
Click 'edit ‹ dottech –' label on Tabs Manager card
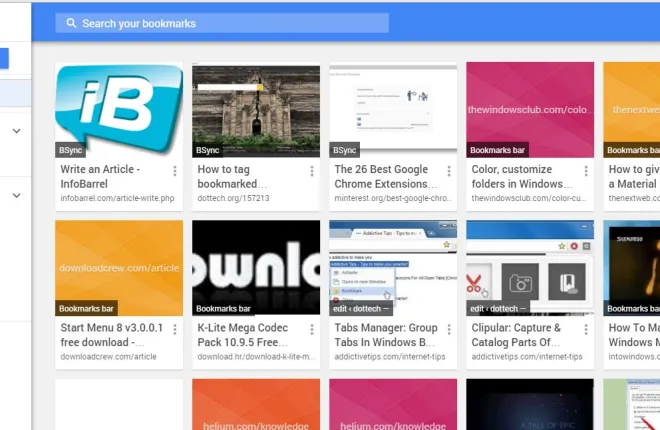pyautogui.click(x=360, y=308)
